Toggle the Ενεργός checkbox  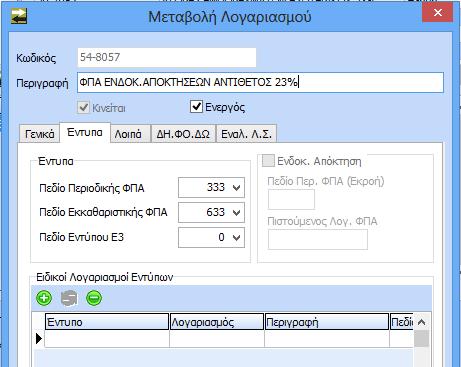[196, 107]
